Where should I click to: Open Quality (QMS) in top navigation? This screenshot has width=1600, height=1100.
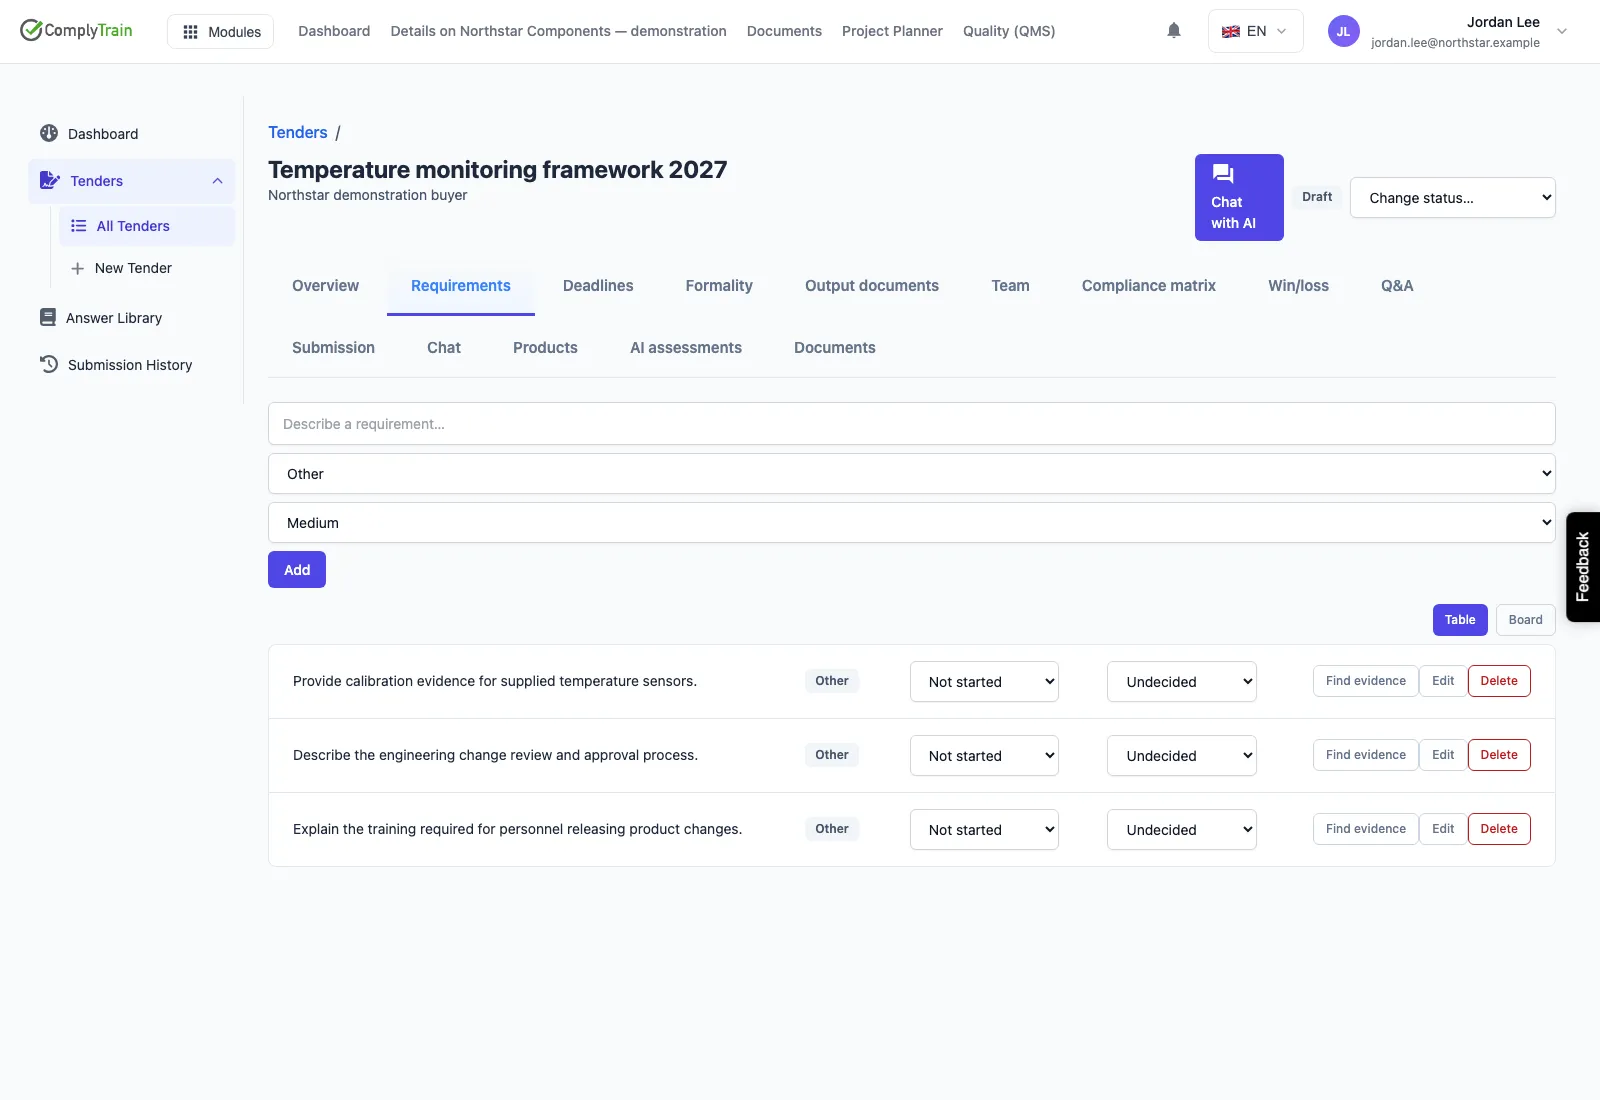(x=1009, y=31)
